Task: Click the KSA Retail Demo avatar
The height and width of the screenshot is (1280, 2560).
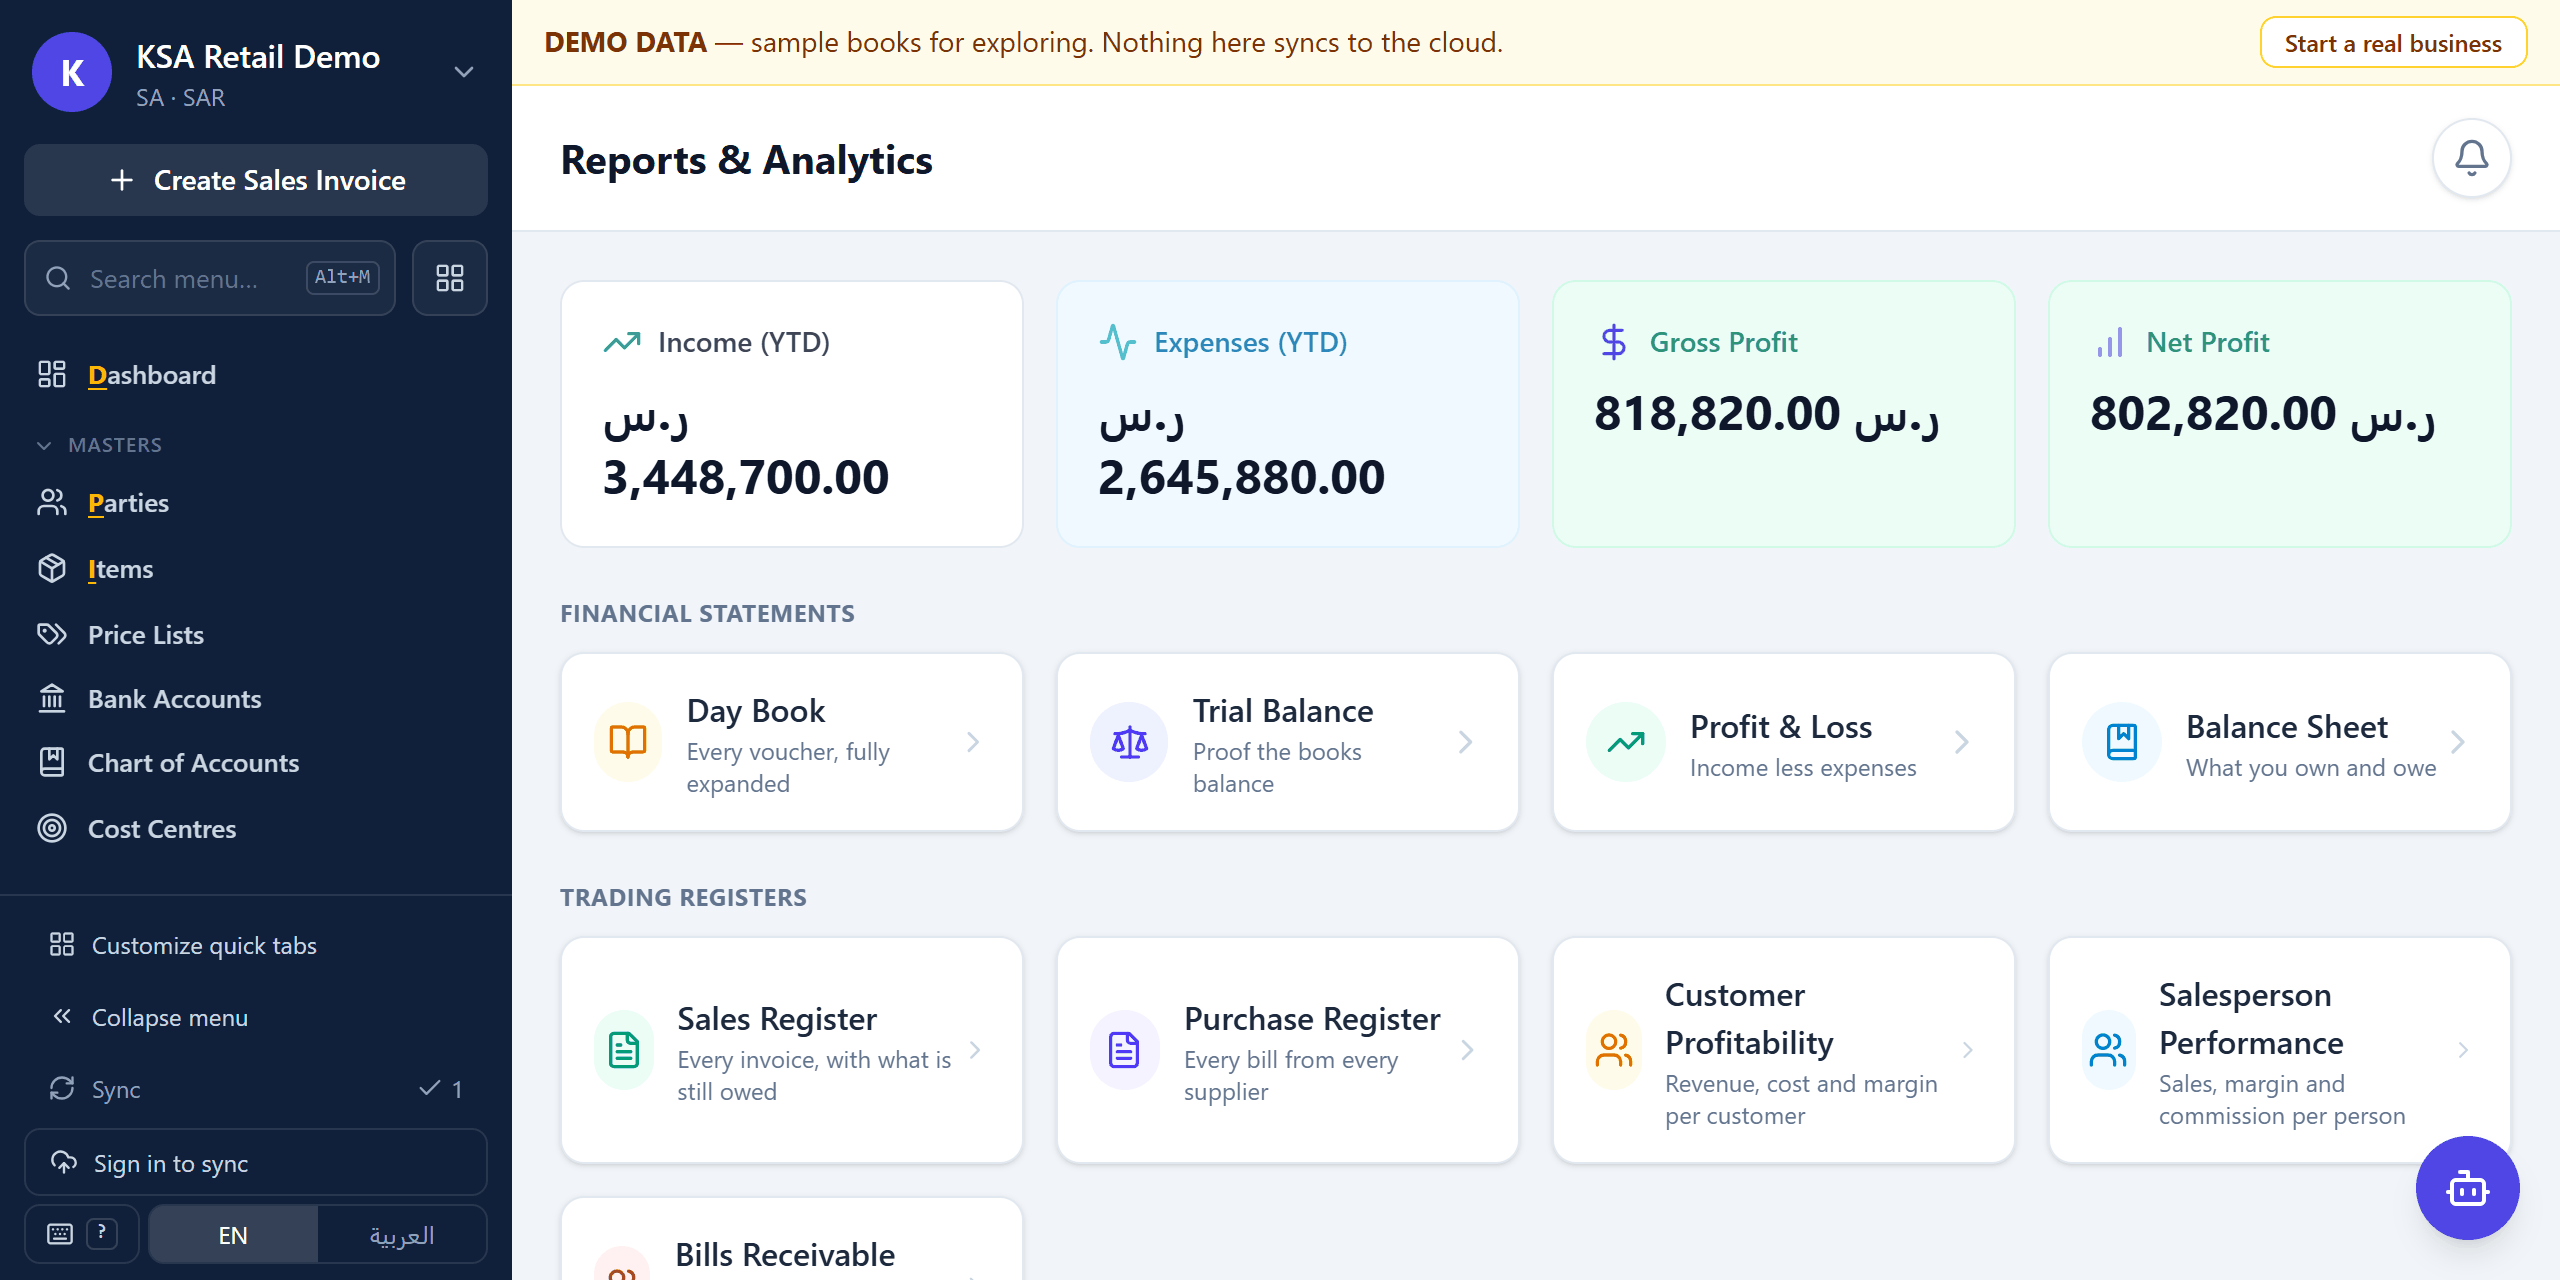Action: point(72,72)
